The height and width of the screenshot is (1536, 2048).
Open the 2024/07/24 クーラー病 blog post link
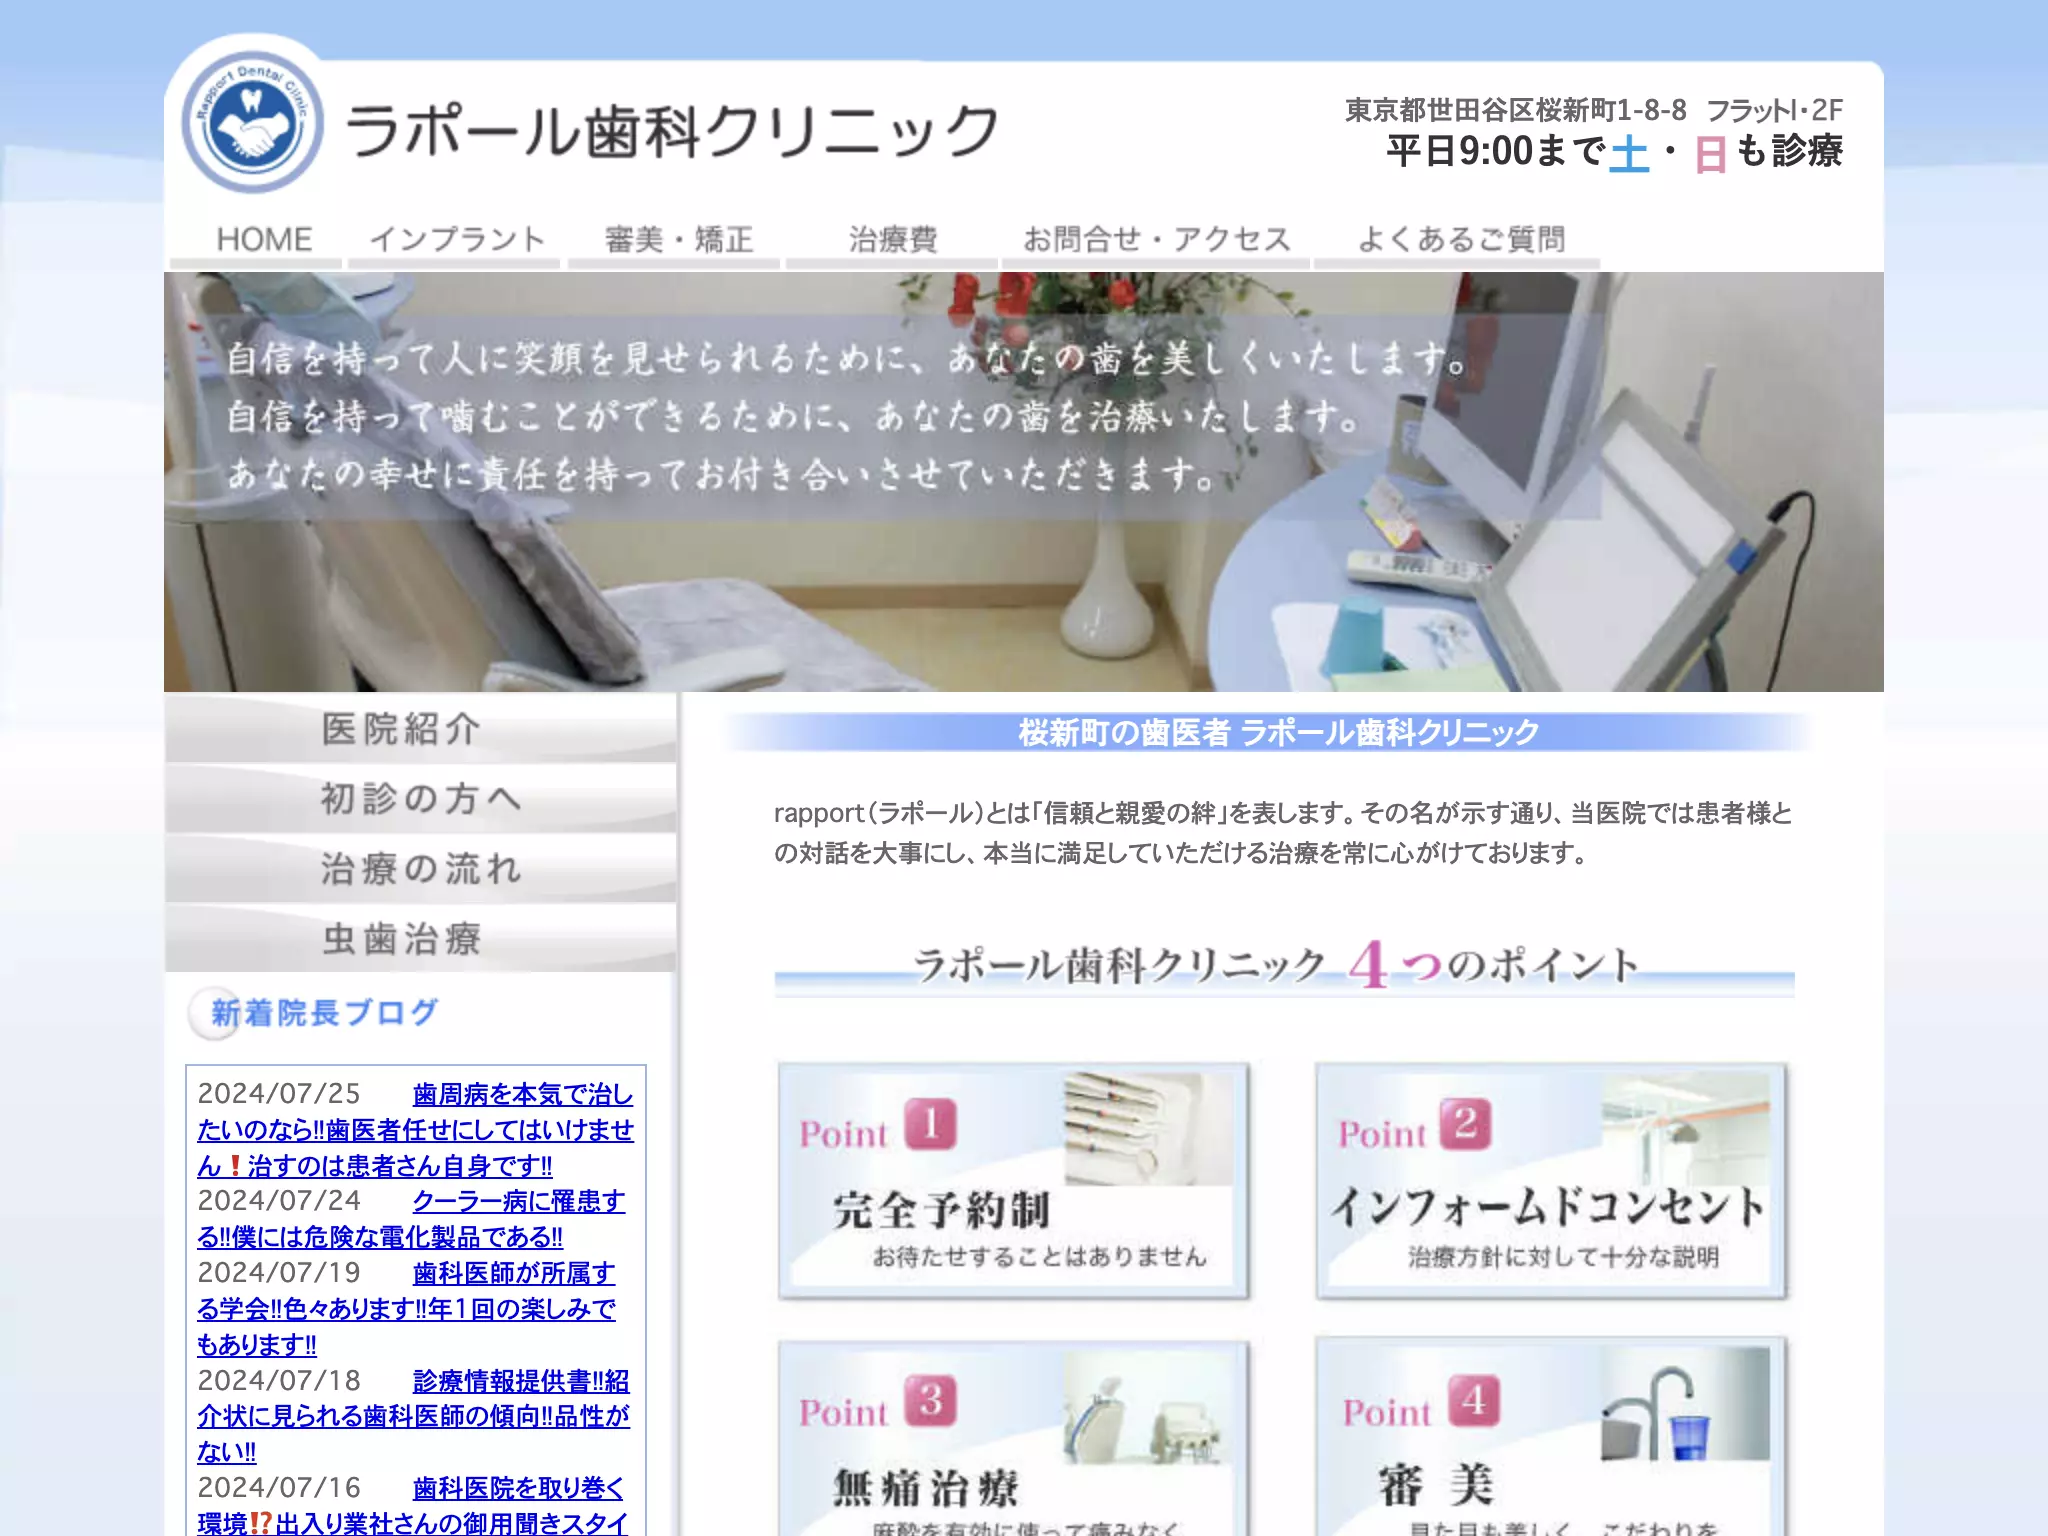click(411, 1219)
